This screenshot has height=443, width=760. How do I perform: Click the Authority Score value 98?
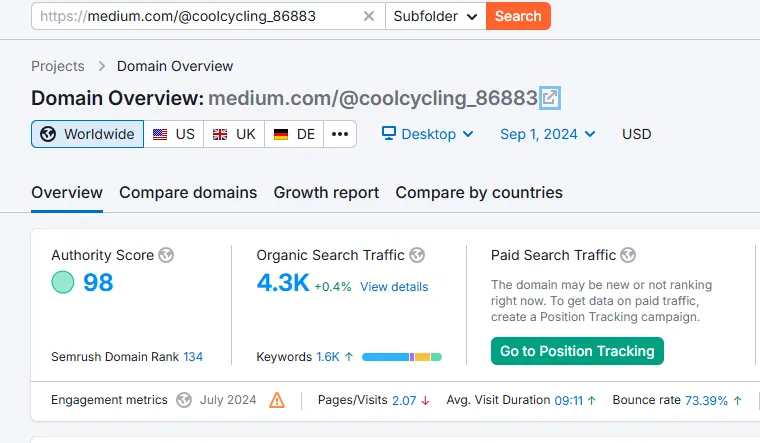(x=98, y=282)
